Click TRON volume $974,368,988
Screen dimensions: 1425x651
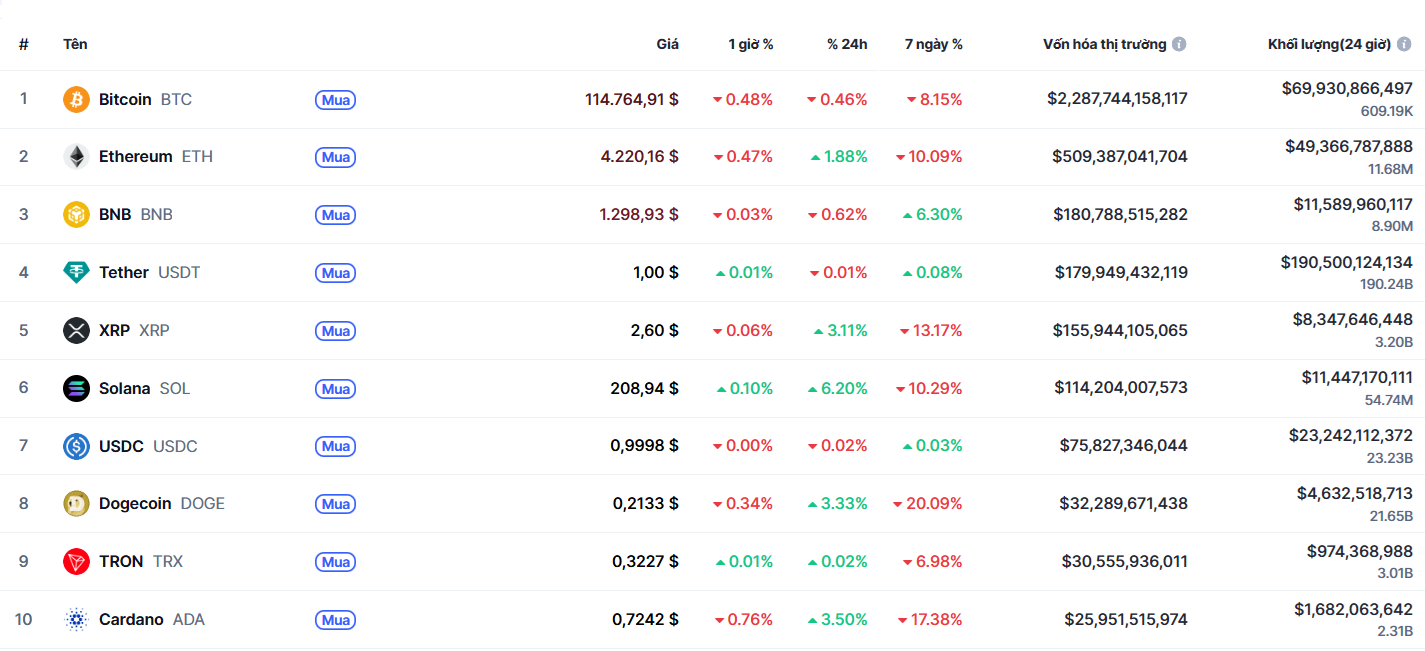pyautogui.click(x=1360, y=551)
